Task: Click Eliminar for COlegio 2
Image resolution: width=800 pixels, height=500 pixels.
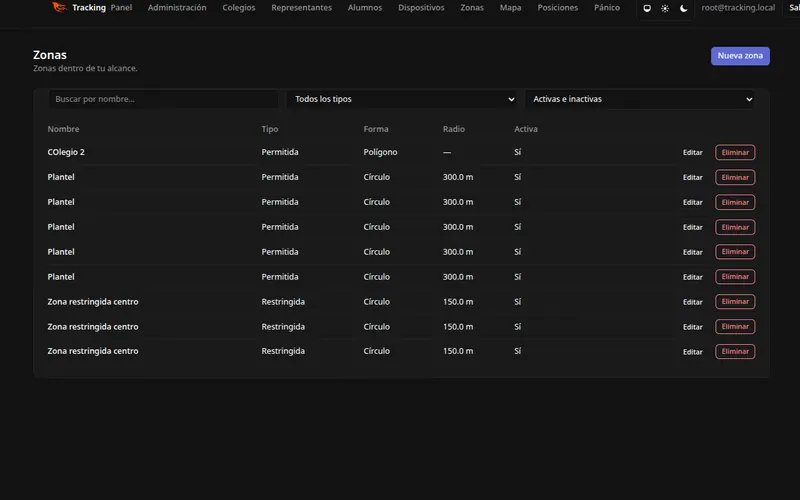Action: click(x=735, y=153)
